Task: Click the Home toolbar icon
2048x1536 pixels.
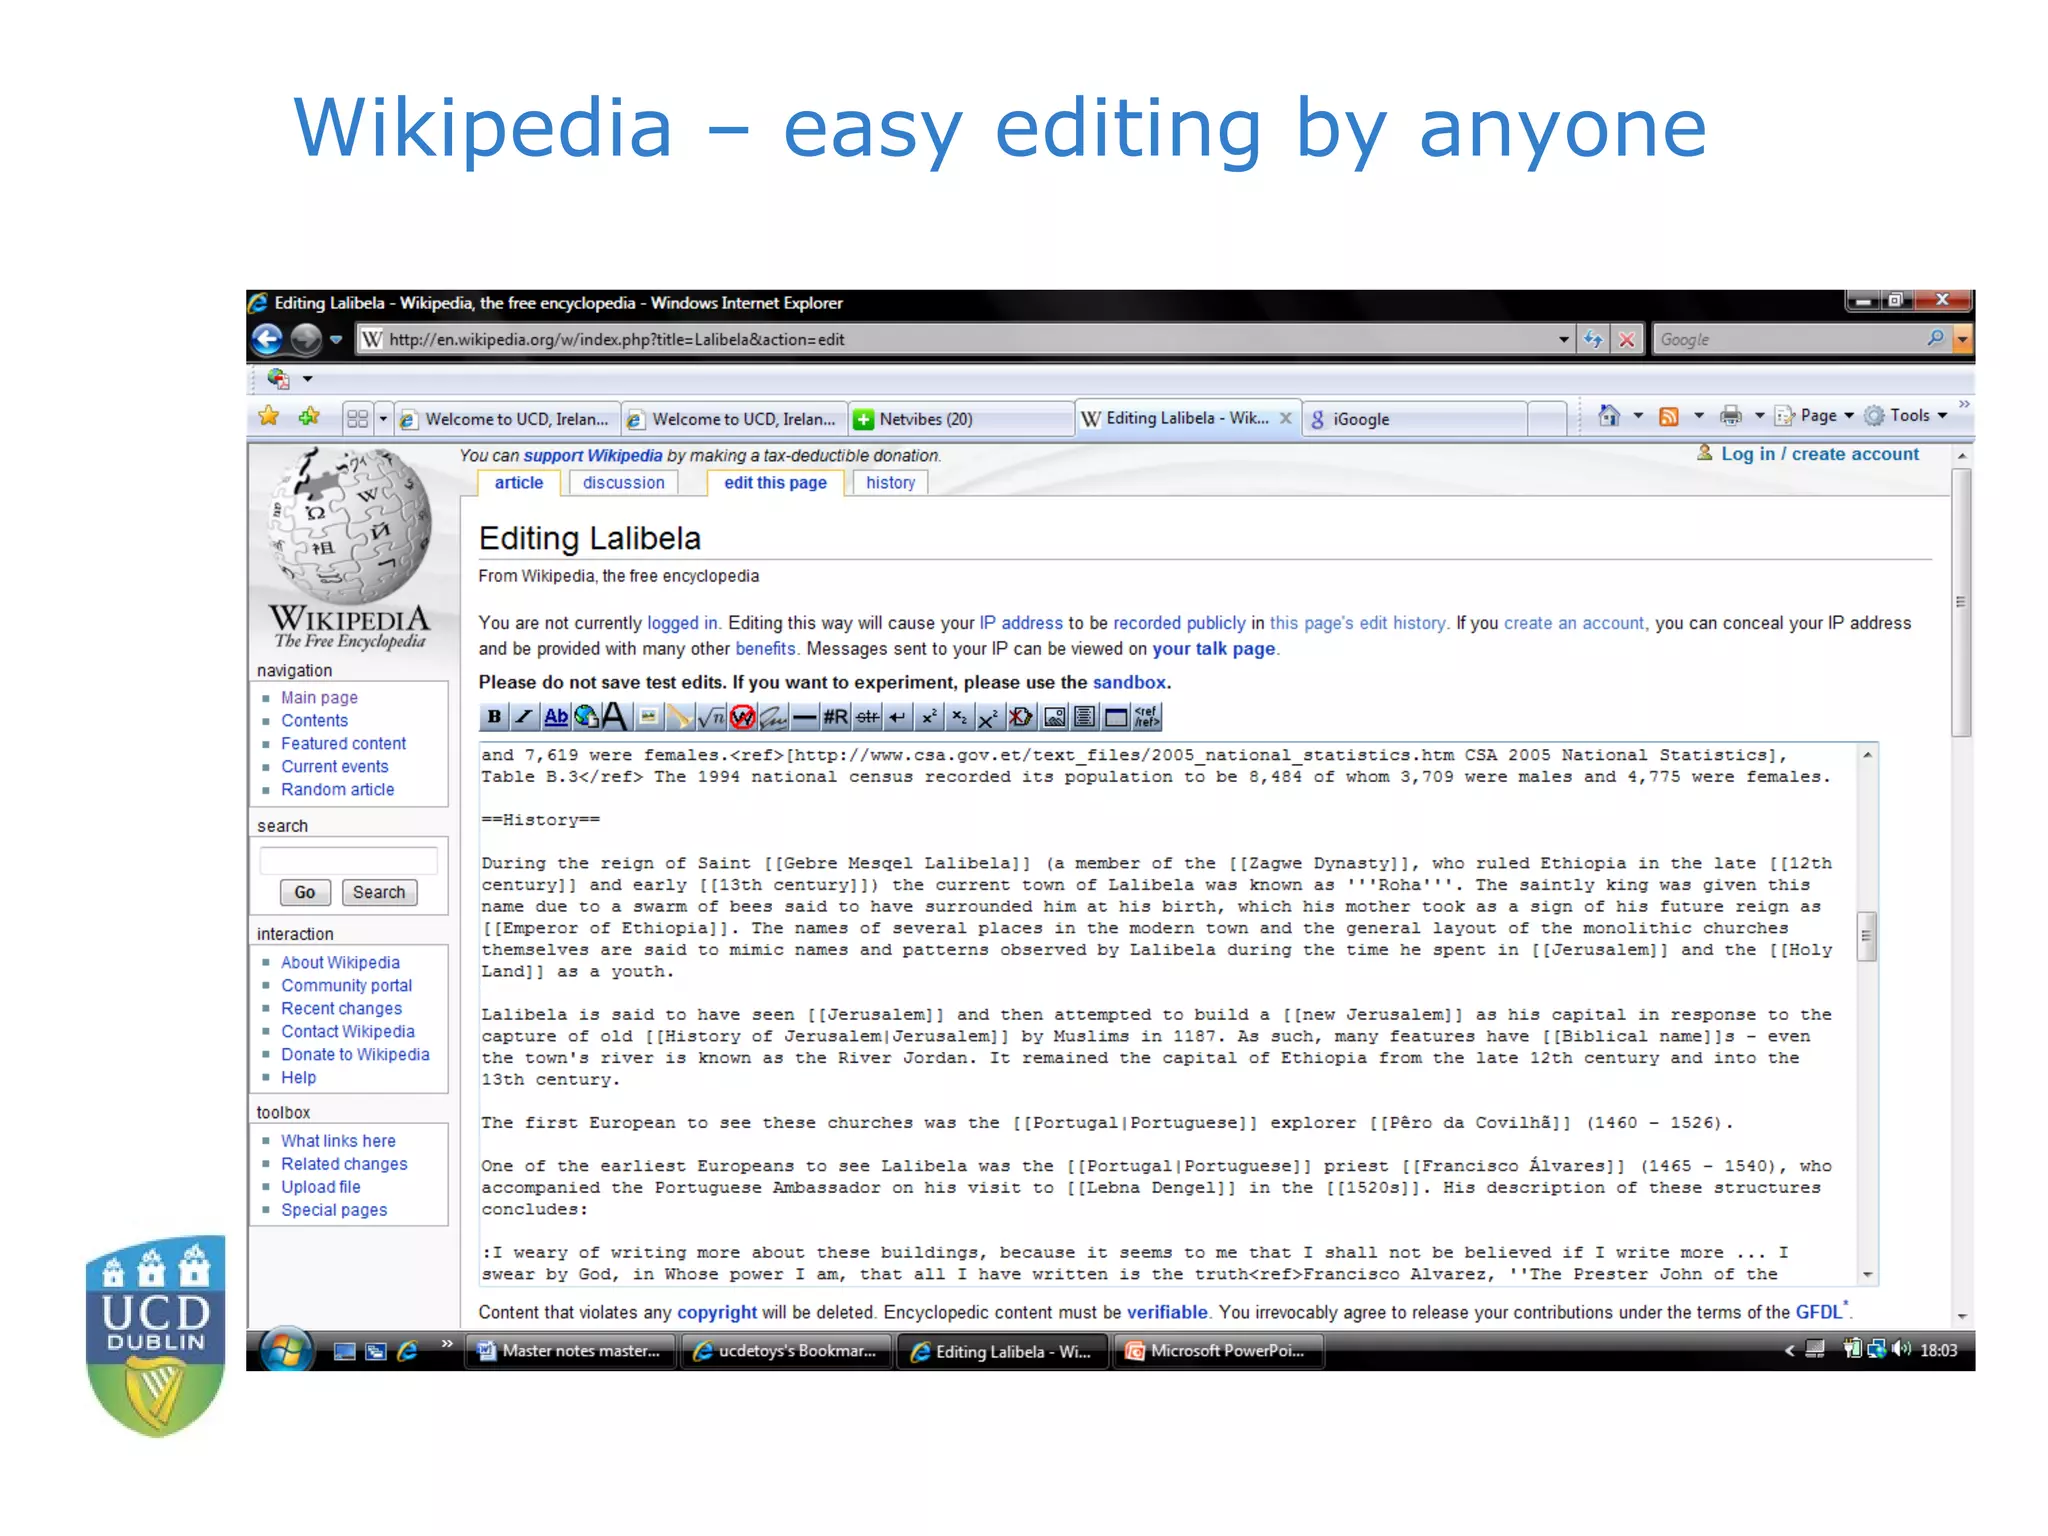Action: tap(1608, 415)
